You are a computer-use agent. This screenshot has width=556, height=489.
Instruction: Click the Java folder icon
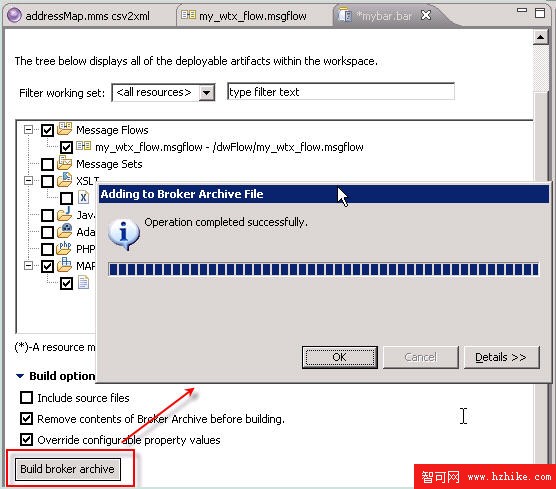[65, 214]
